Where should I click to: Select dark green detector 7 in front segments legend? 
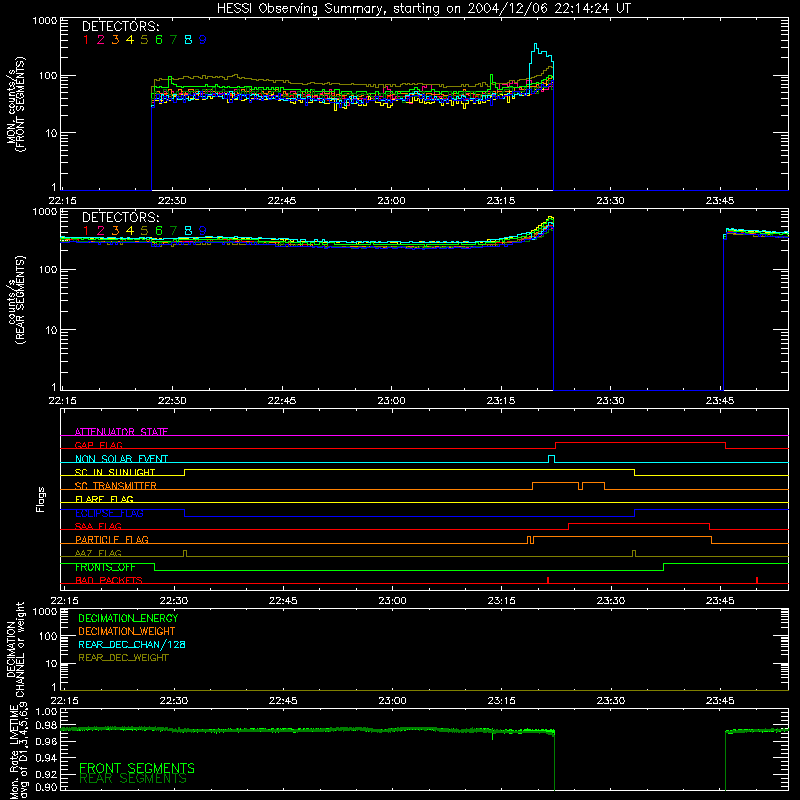pyautogui.click(x=173, y=40)
